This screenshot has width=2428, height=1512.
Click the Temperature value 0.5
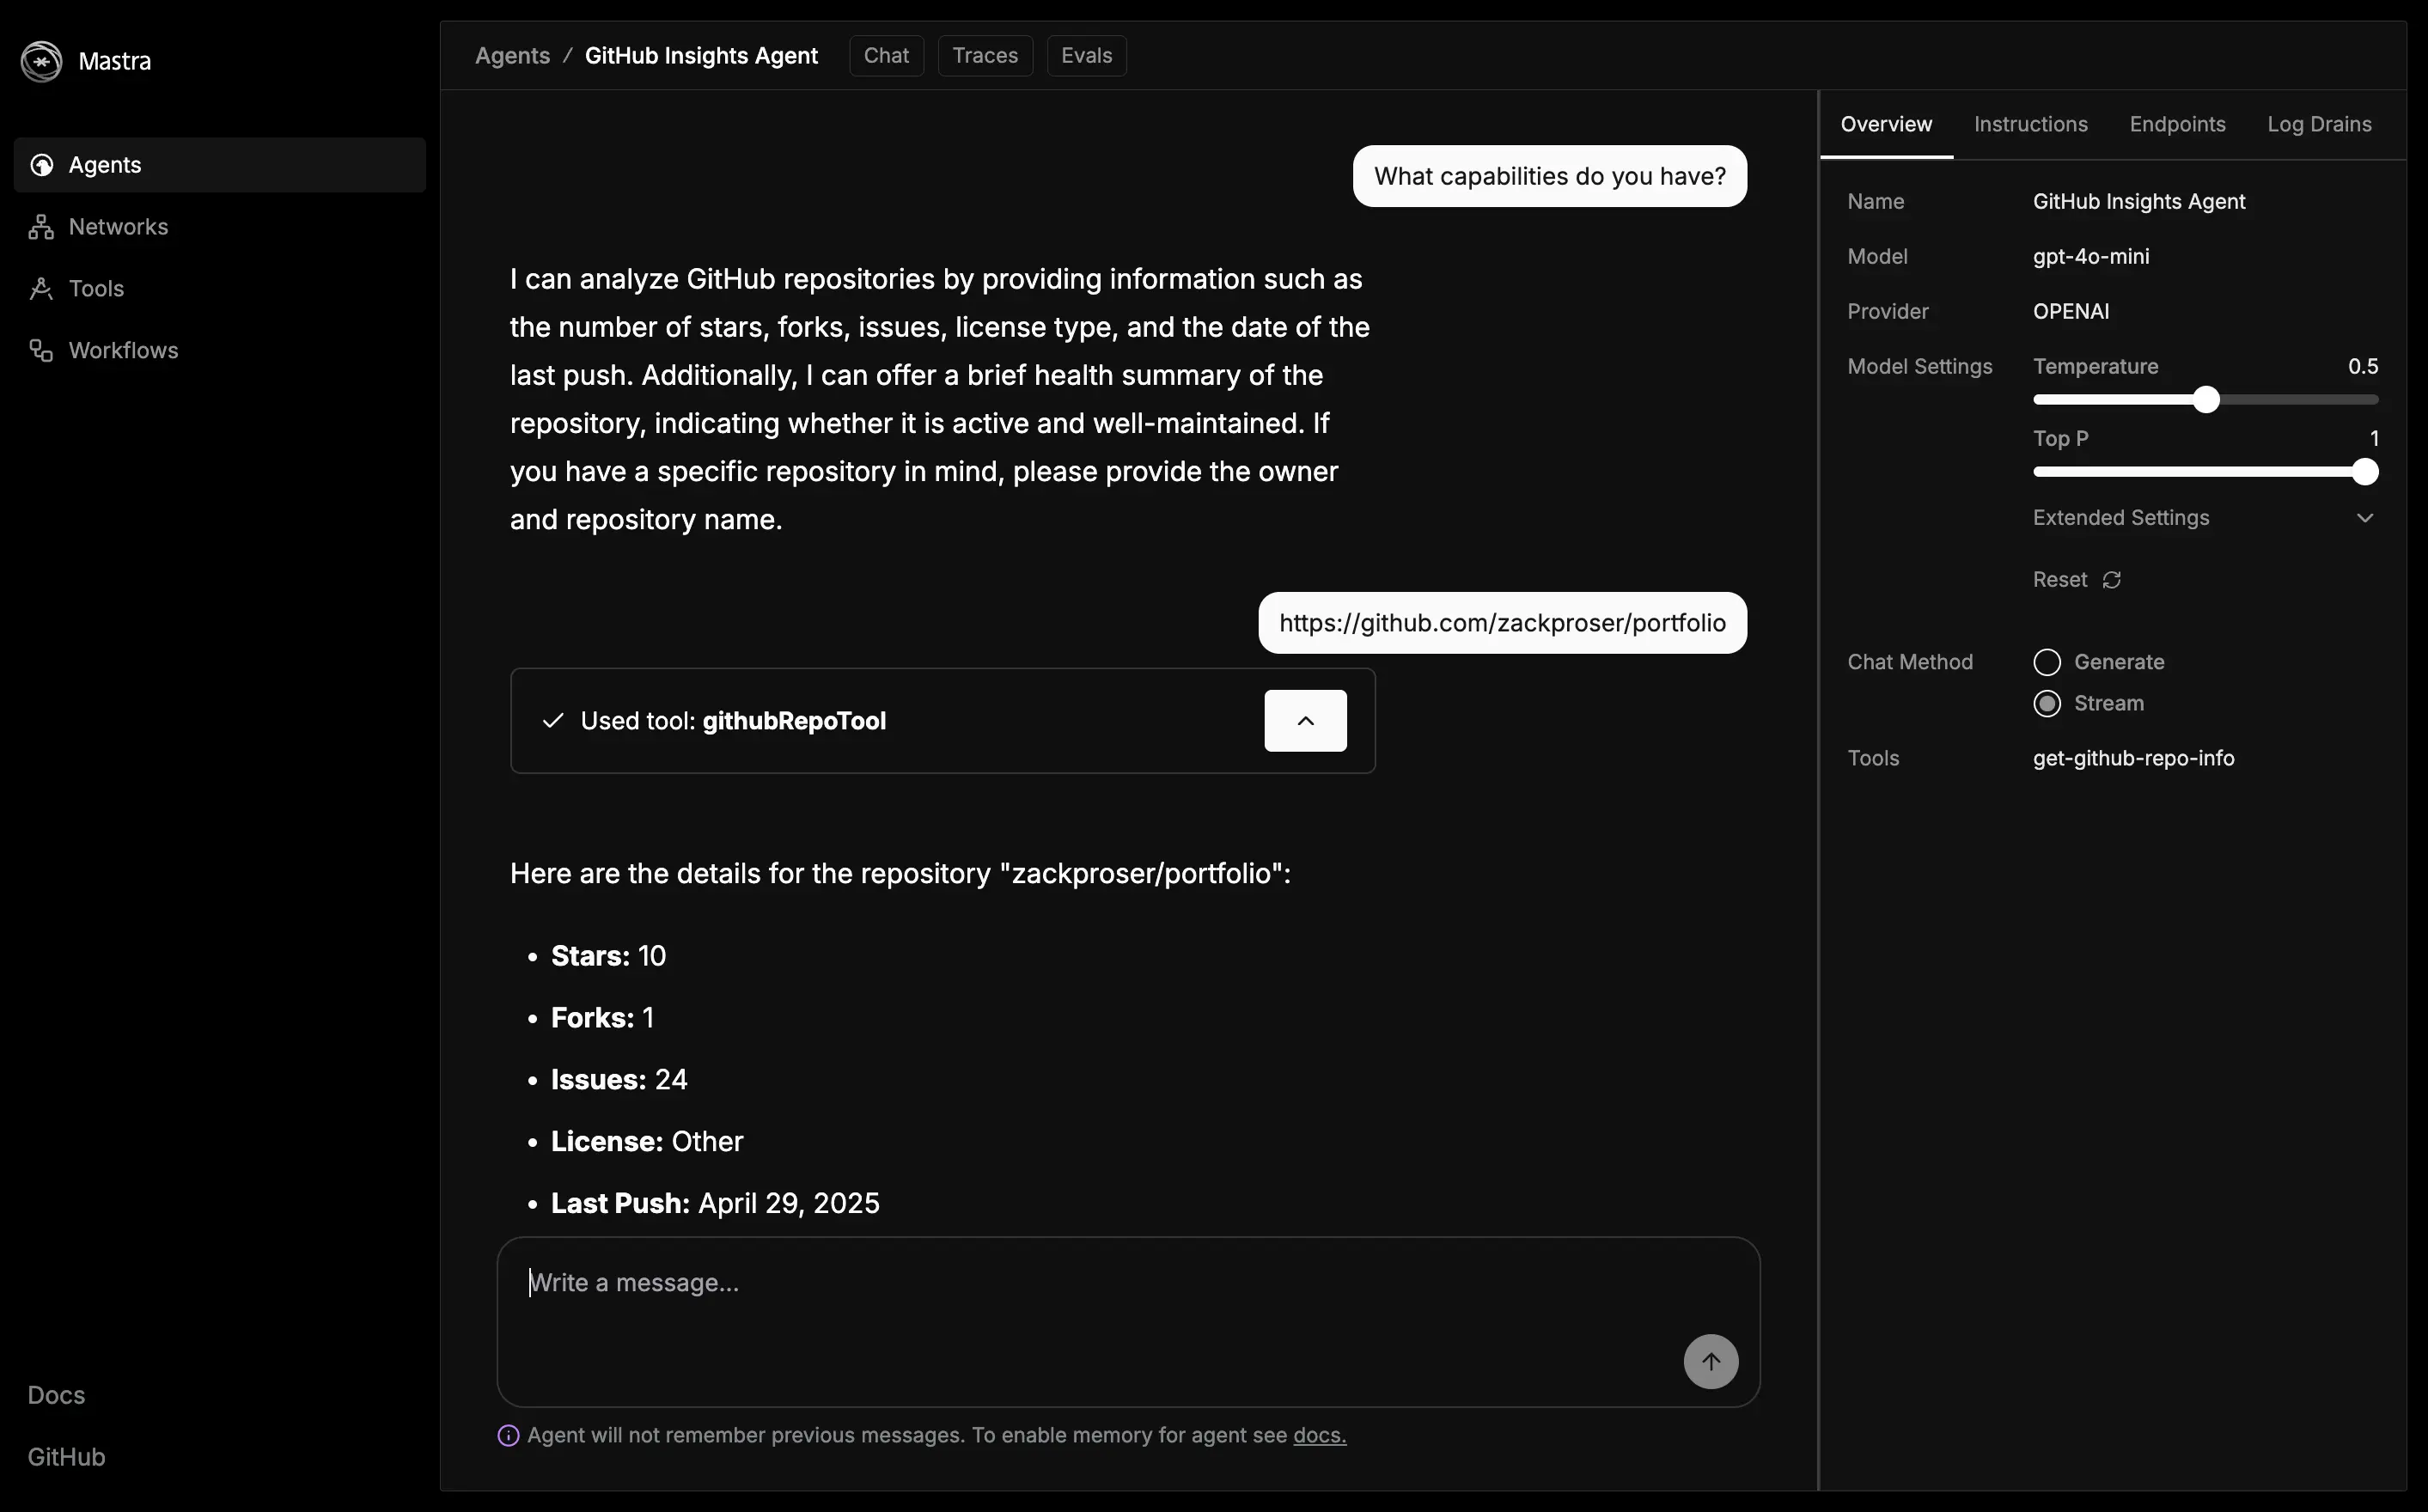tap(2362, 366)
